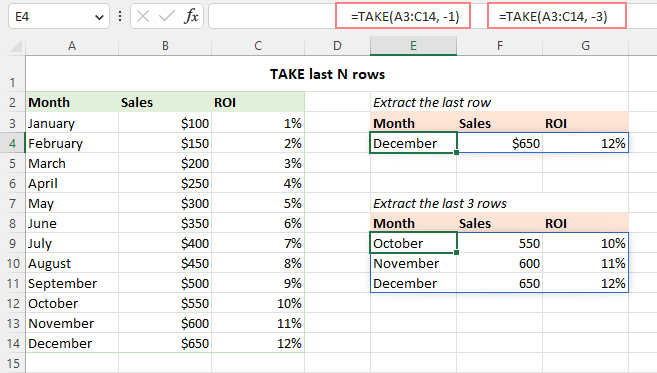Click the 550 cell in column F
657x373 pixels.
click(x=500, y=243)
